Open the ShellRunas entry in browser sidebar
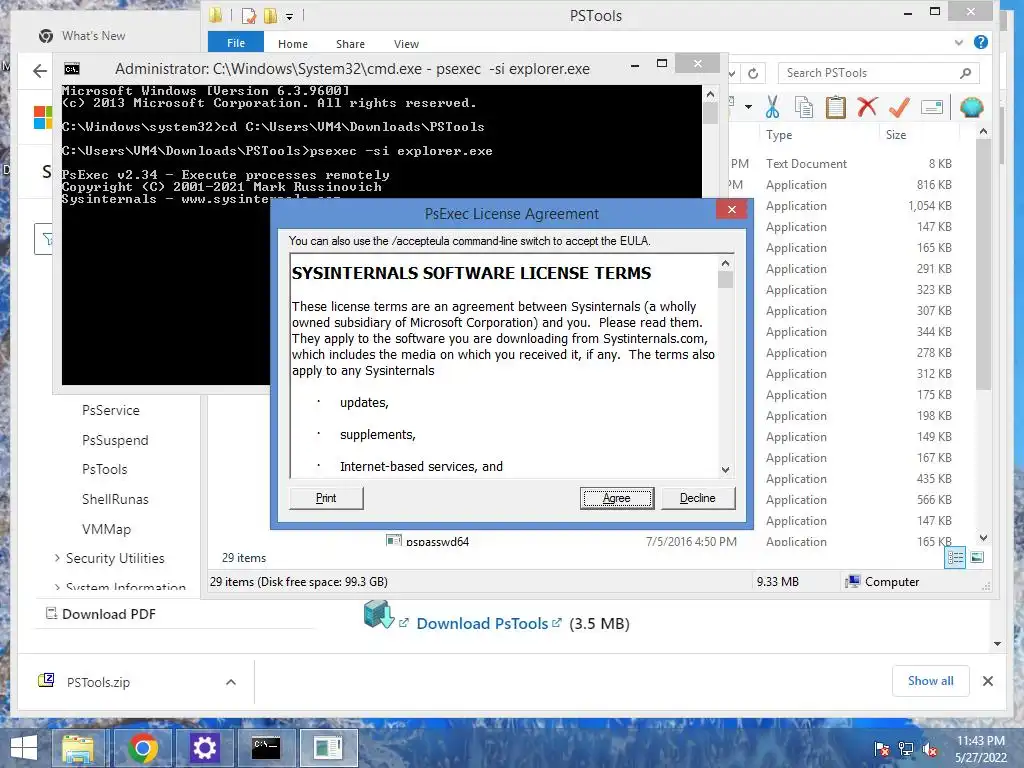 (115, 499)
